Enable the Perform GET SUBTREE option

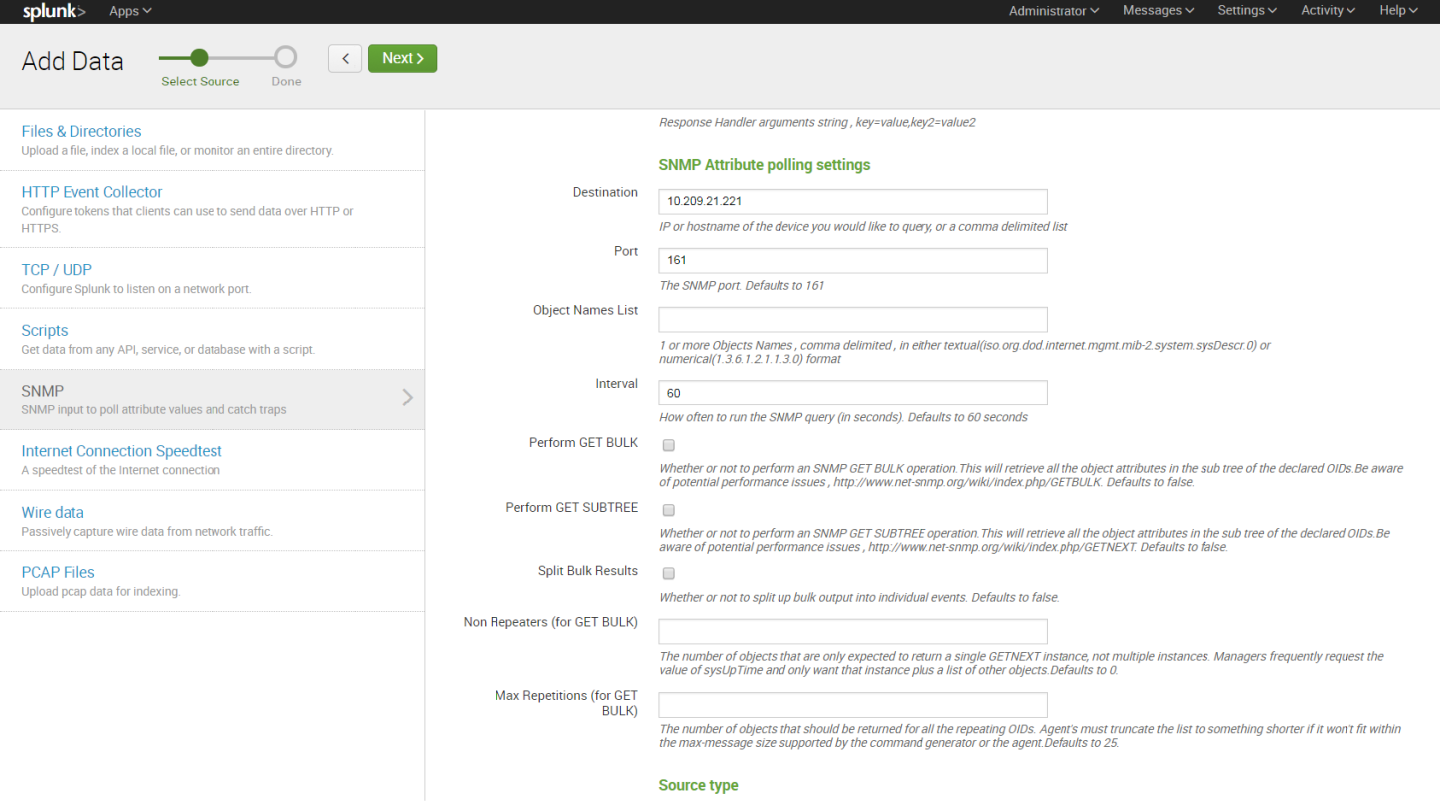(668, 510)
